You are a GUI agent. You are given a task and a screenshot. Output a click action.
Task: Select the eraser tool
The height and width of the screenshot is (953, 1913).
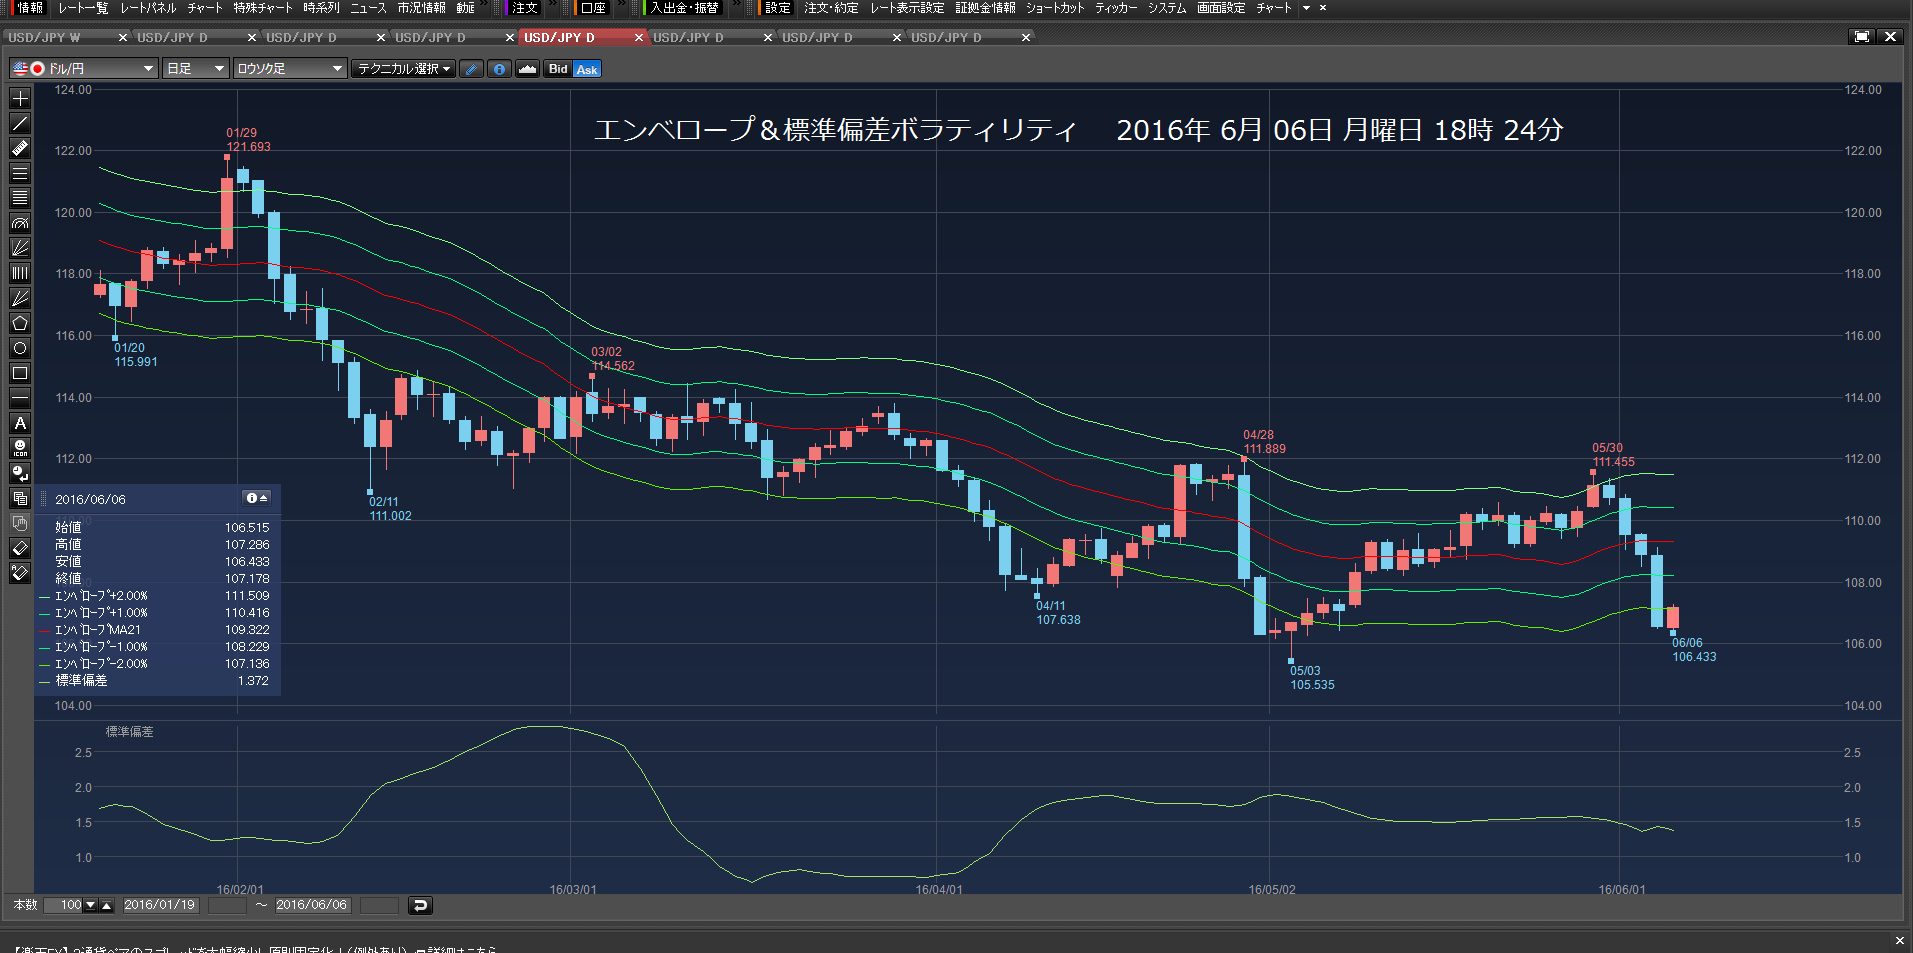pyautogui.click(x=20, y=548)
